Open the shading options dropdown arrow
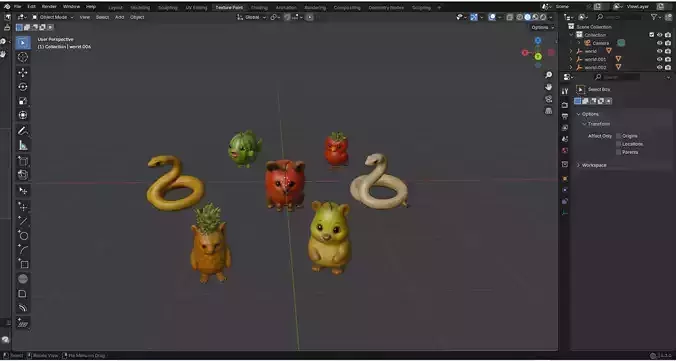The width and height of the screenshot is (676, 361). (x=551, y=17)
